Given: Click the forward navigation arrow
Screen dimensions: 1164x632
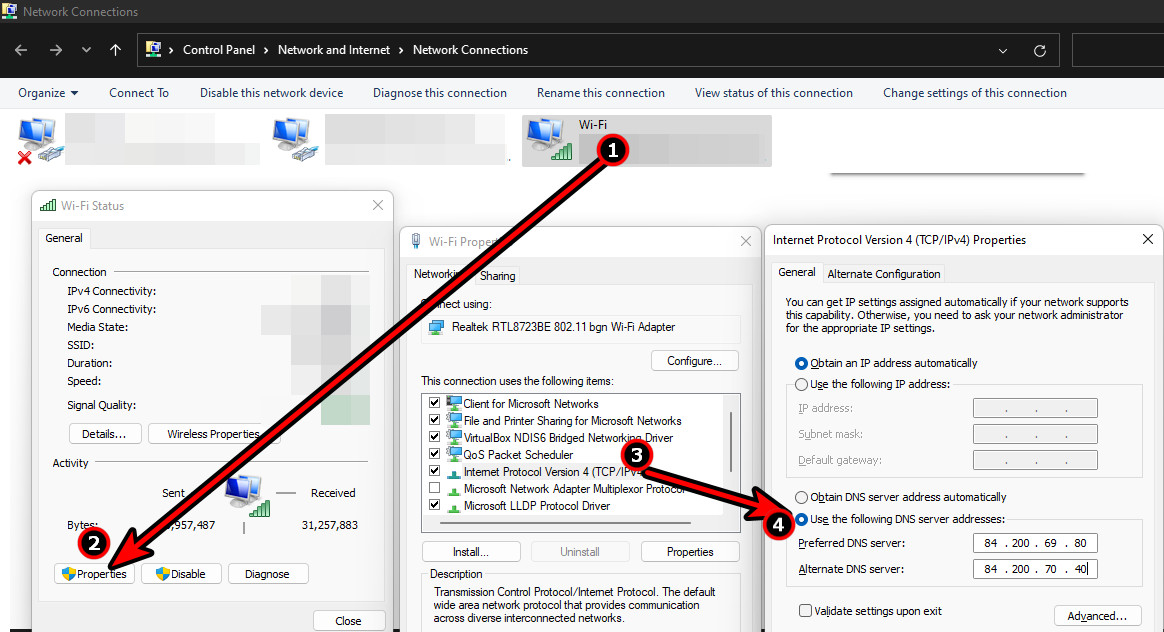Looking at the screenshot, I should (x=56, y=49).
